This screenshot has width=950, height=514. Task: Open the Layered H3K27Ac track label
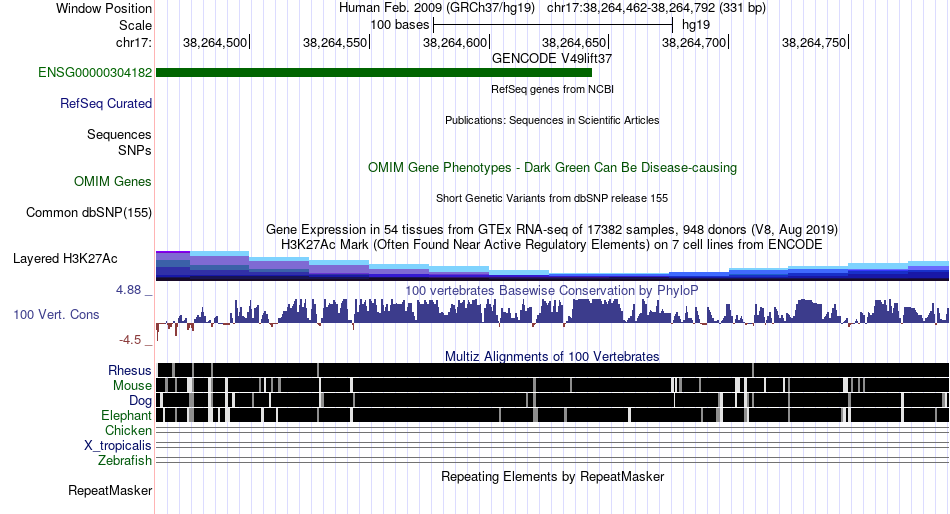(65, 259)
